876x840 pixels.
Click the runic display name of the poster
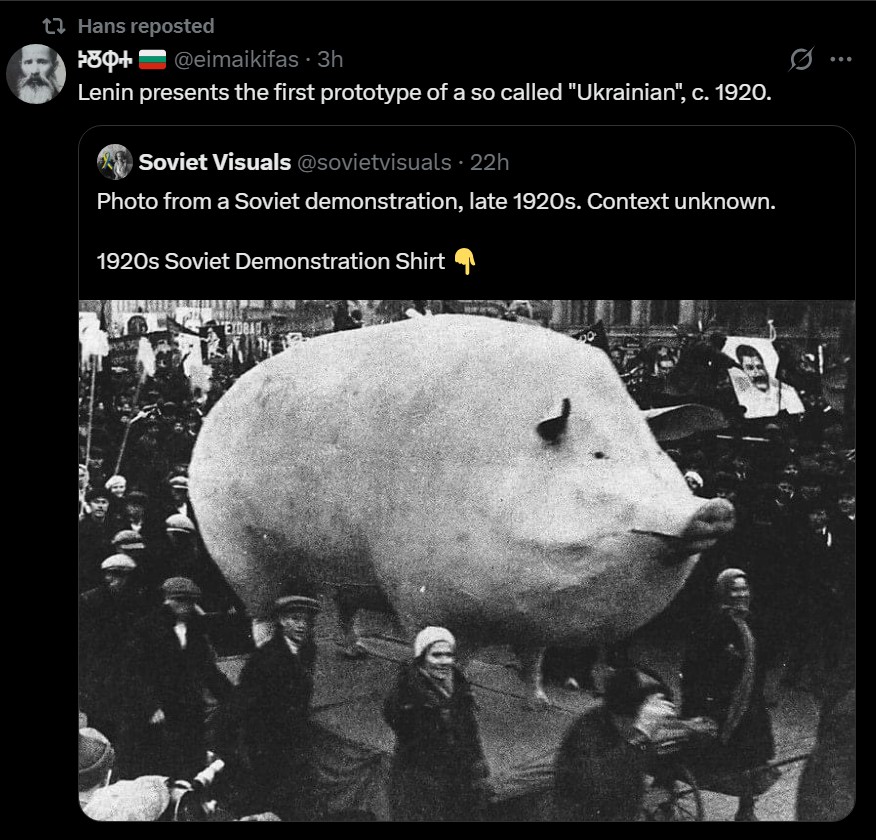(x=105, y=59)
